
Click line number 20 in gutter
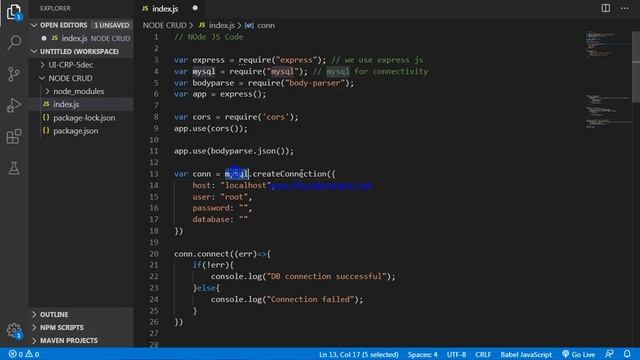154,254
